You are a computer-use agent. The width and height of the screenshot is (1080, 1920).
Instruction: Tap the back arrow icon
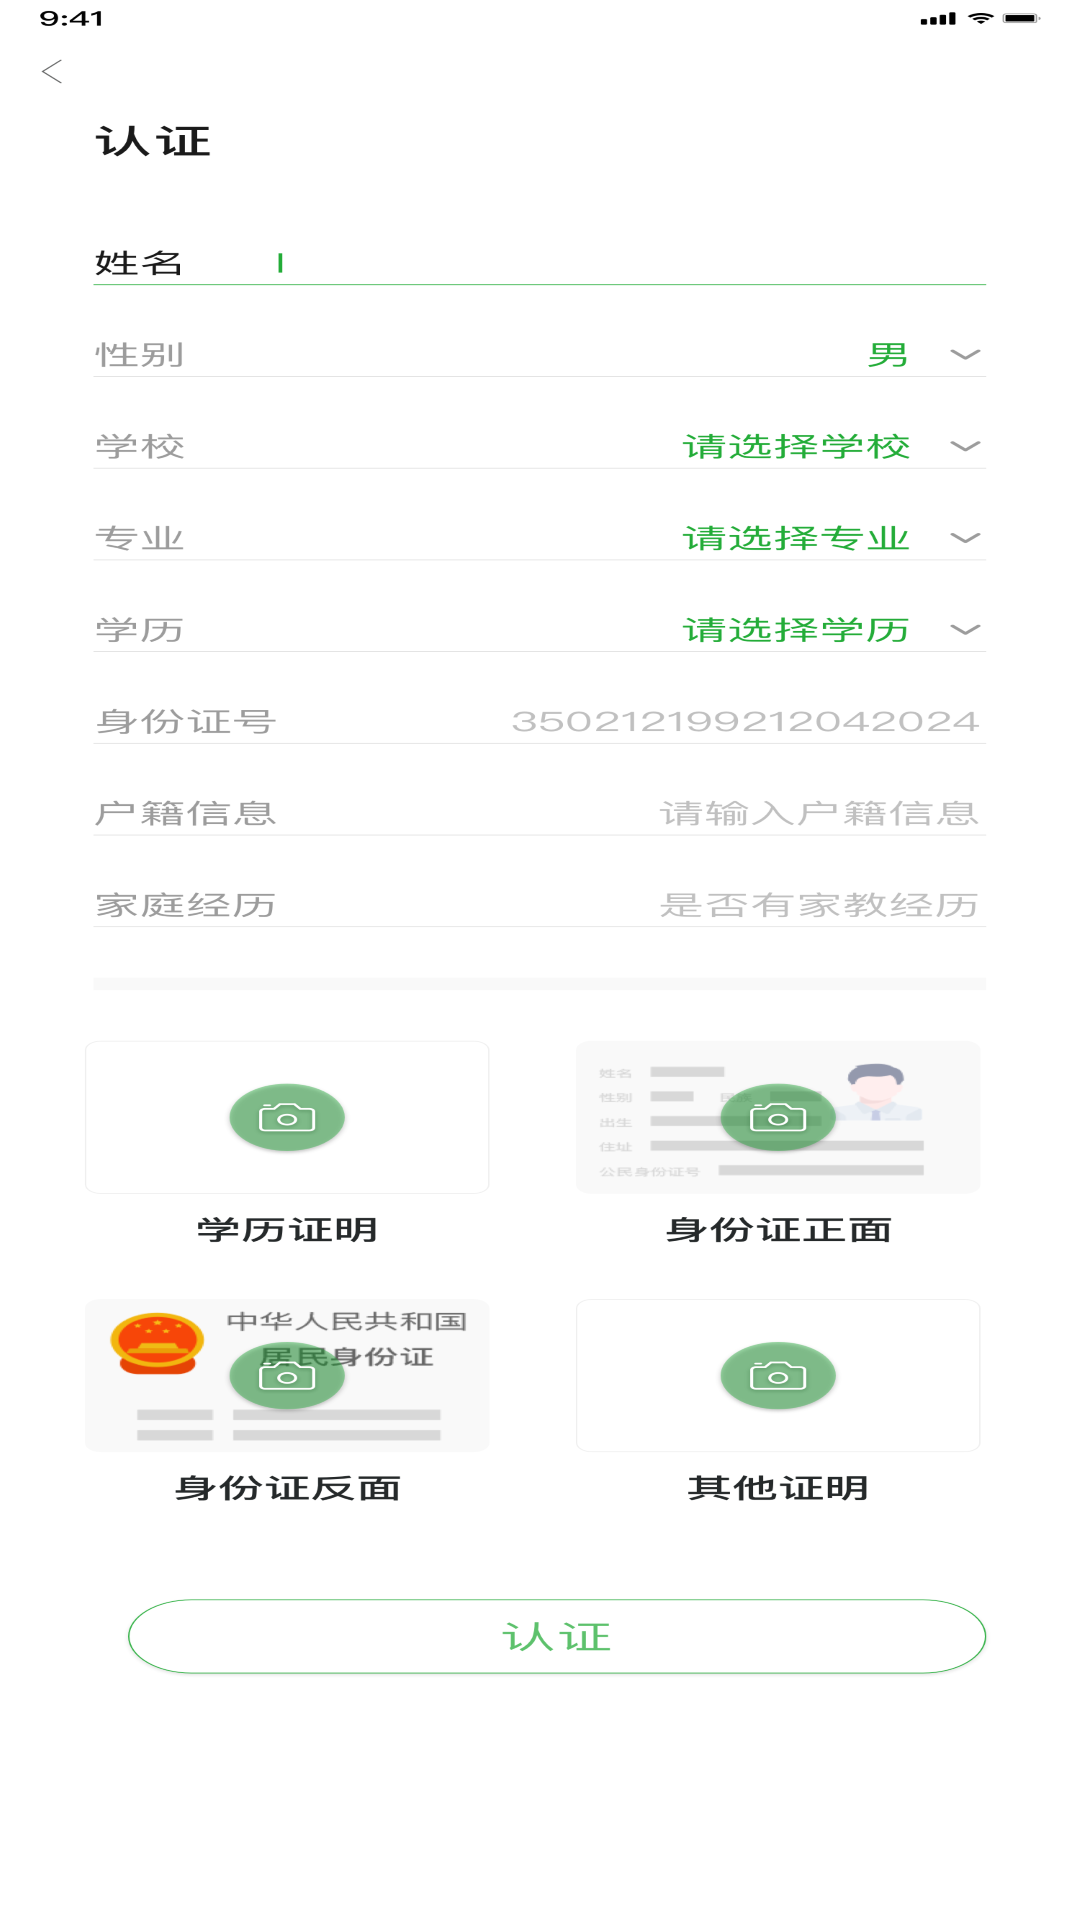point(52,72)
